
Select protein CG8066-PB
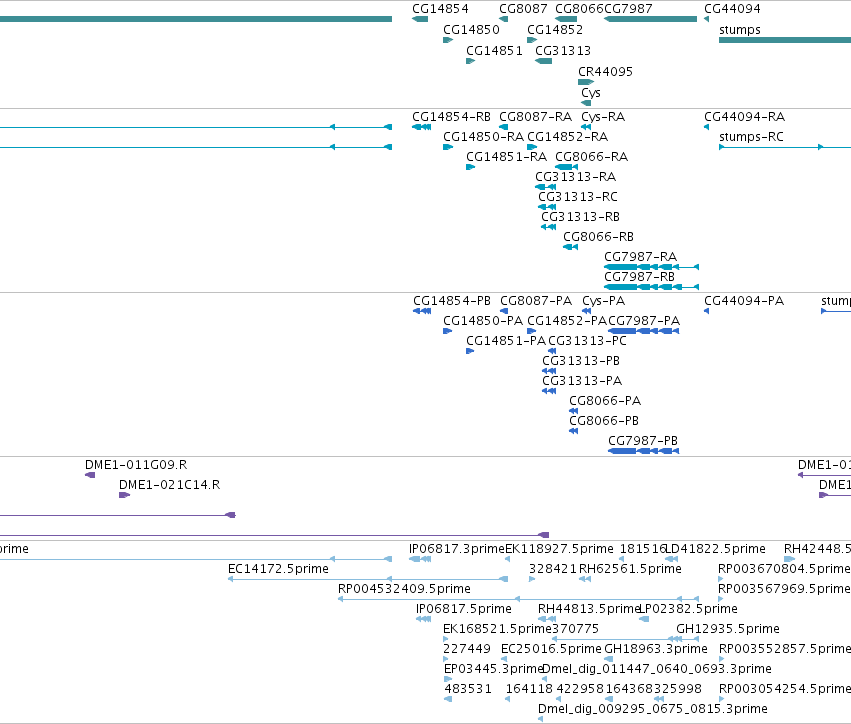574,431
